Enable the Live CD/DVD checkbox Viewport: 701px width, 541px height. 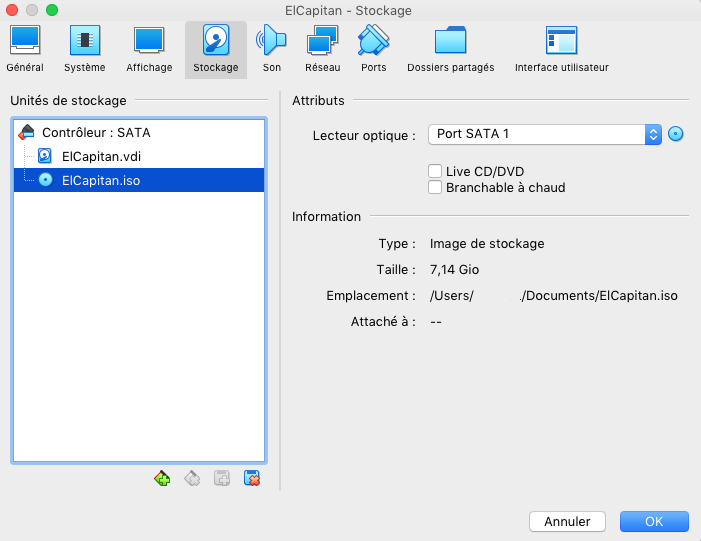coord(435,171)
